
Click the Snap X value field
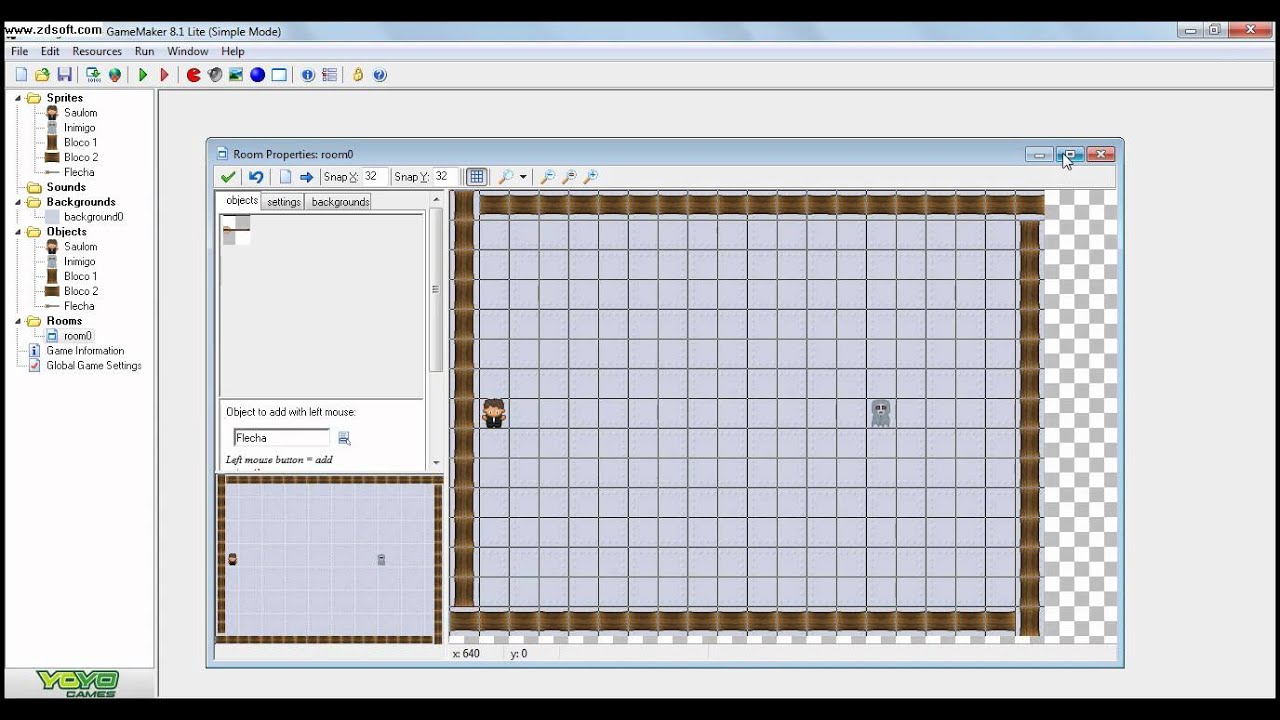374,177
